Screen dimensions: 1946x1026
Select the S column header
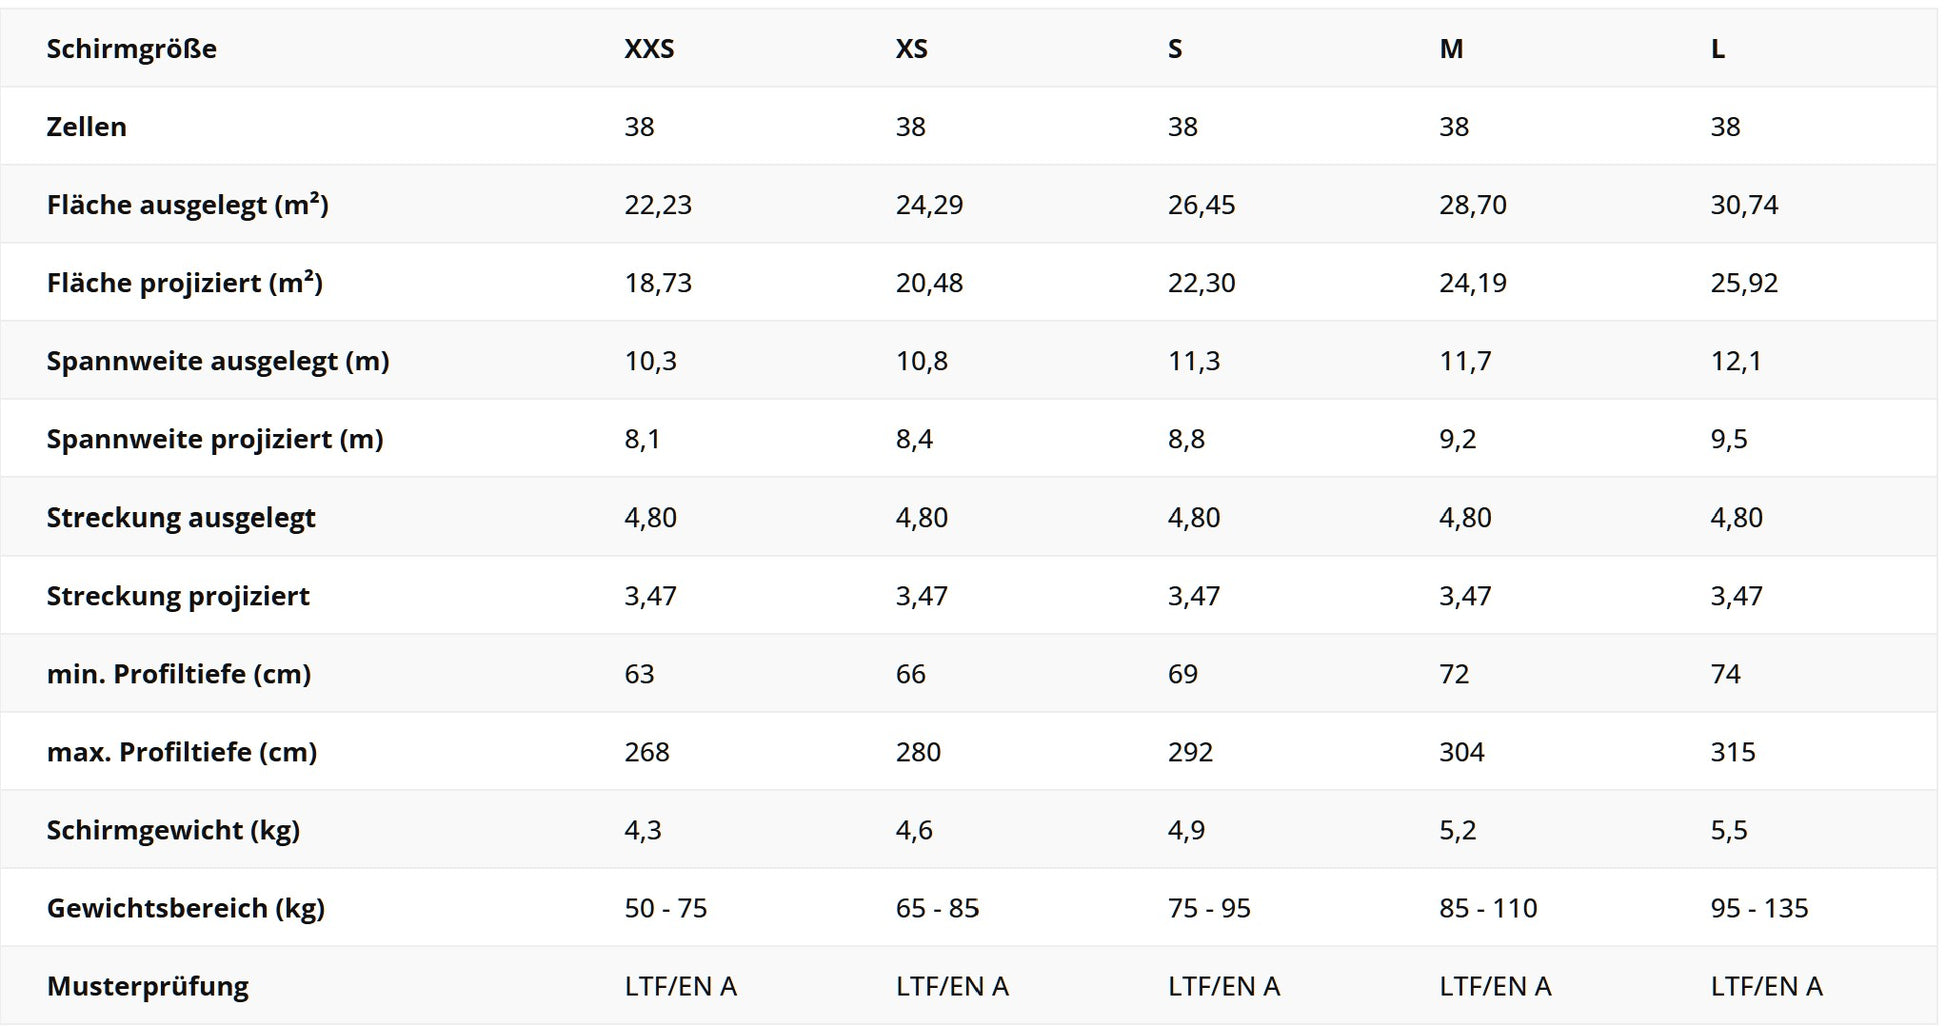click(1175, 49)
